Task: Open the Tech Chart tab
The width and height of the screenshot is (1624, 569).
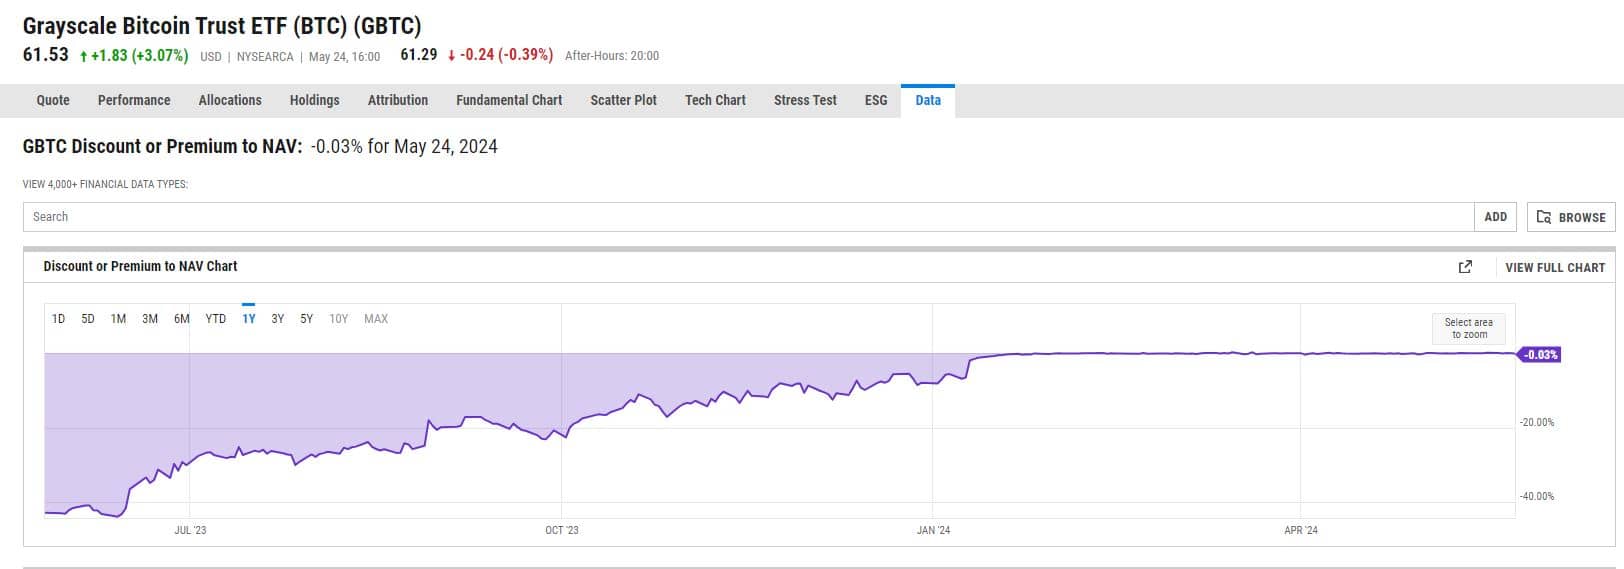Action: coord(715,100)
